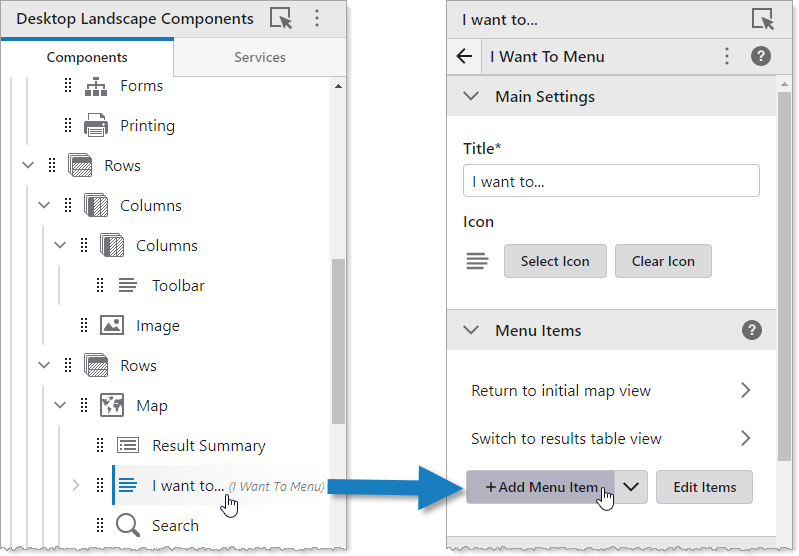The height and width of the screenshot is (556, 799).
Task: Click the Add Menu Item button
Action: [x=540, y=487]
